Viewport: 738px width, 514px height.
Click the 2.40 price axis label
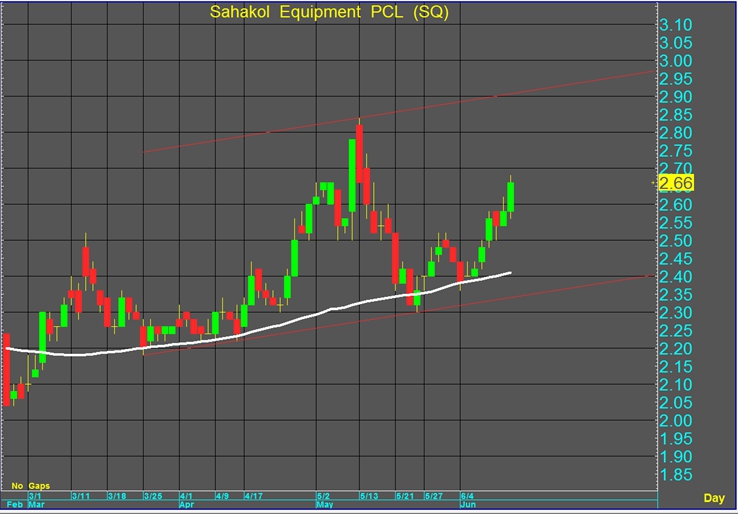pyautogui.click(x=676, y=277)
